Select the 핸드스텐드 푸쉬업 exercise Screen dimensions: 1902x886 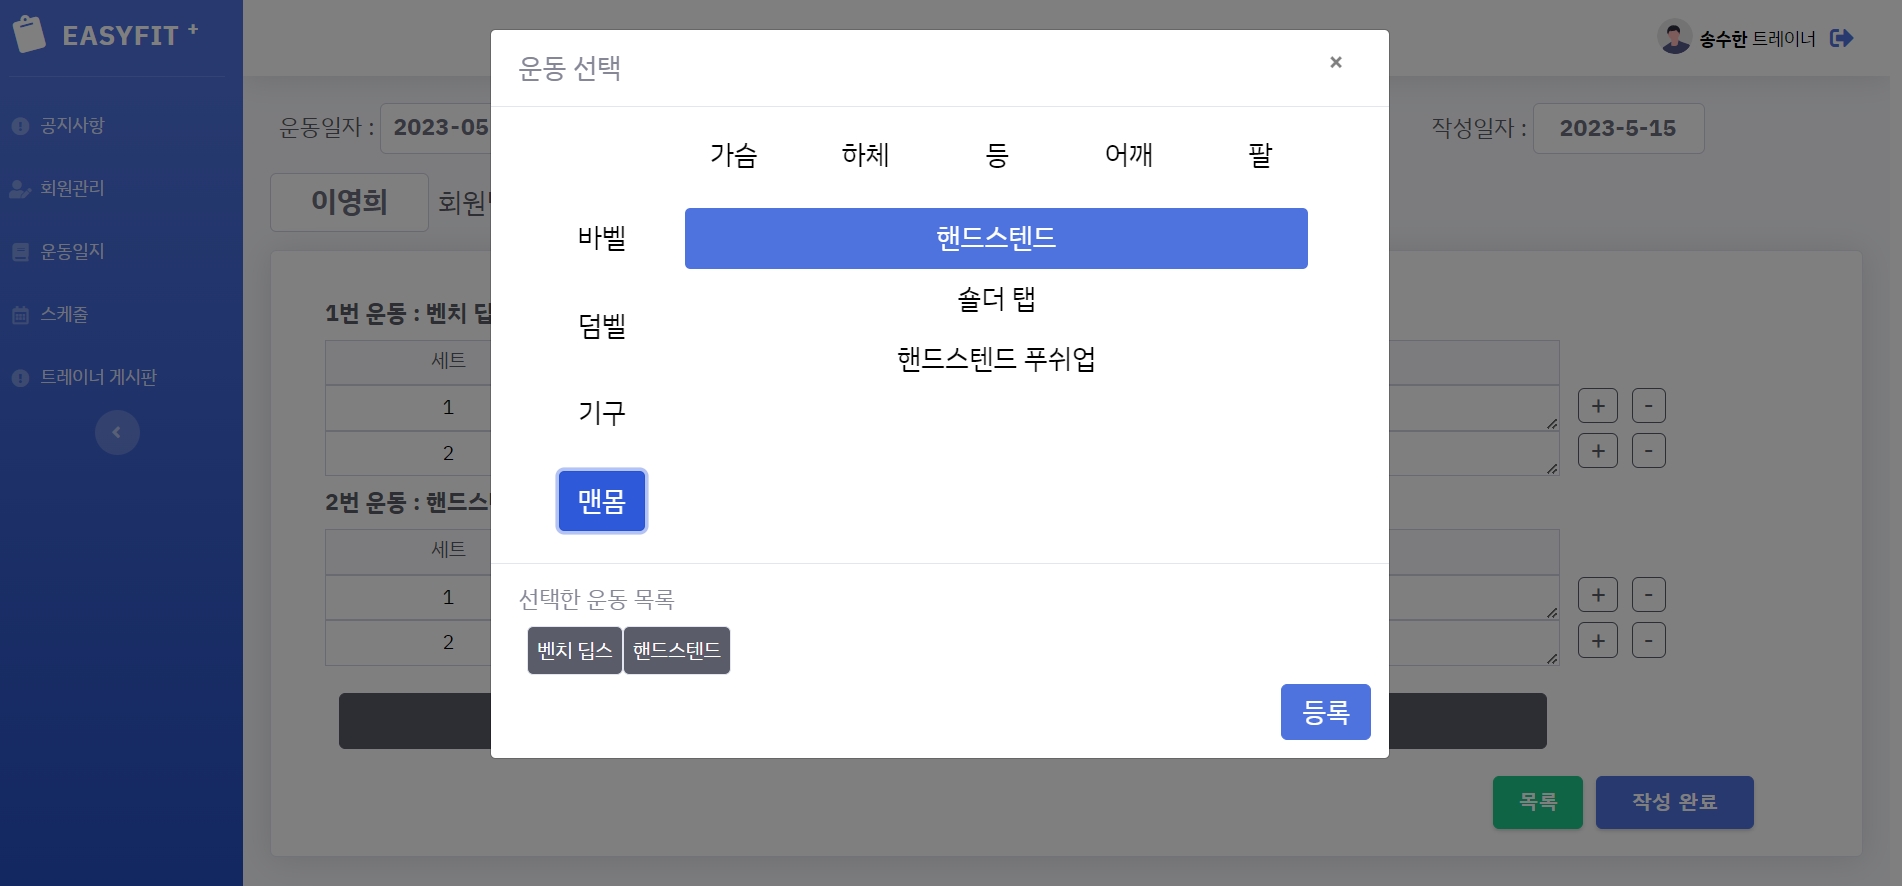(x=996, y=359)
